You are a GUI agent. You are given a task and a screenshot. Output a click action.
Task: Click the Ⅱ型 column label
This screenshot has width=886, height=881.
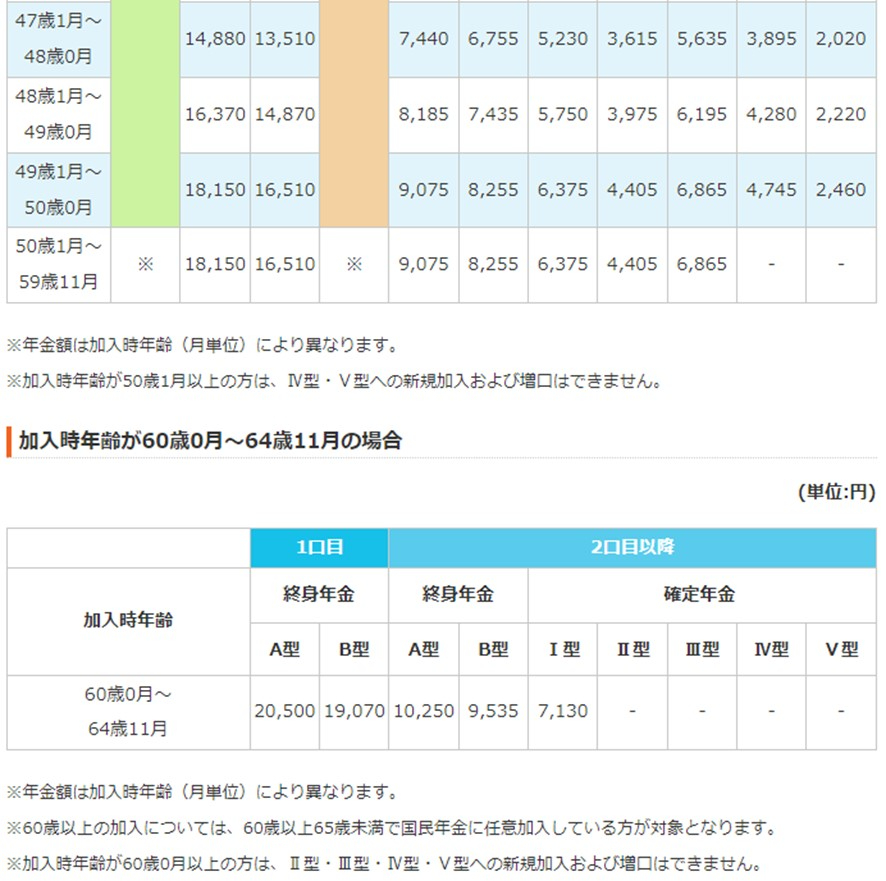[x=632, y=647]
